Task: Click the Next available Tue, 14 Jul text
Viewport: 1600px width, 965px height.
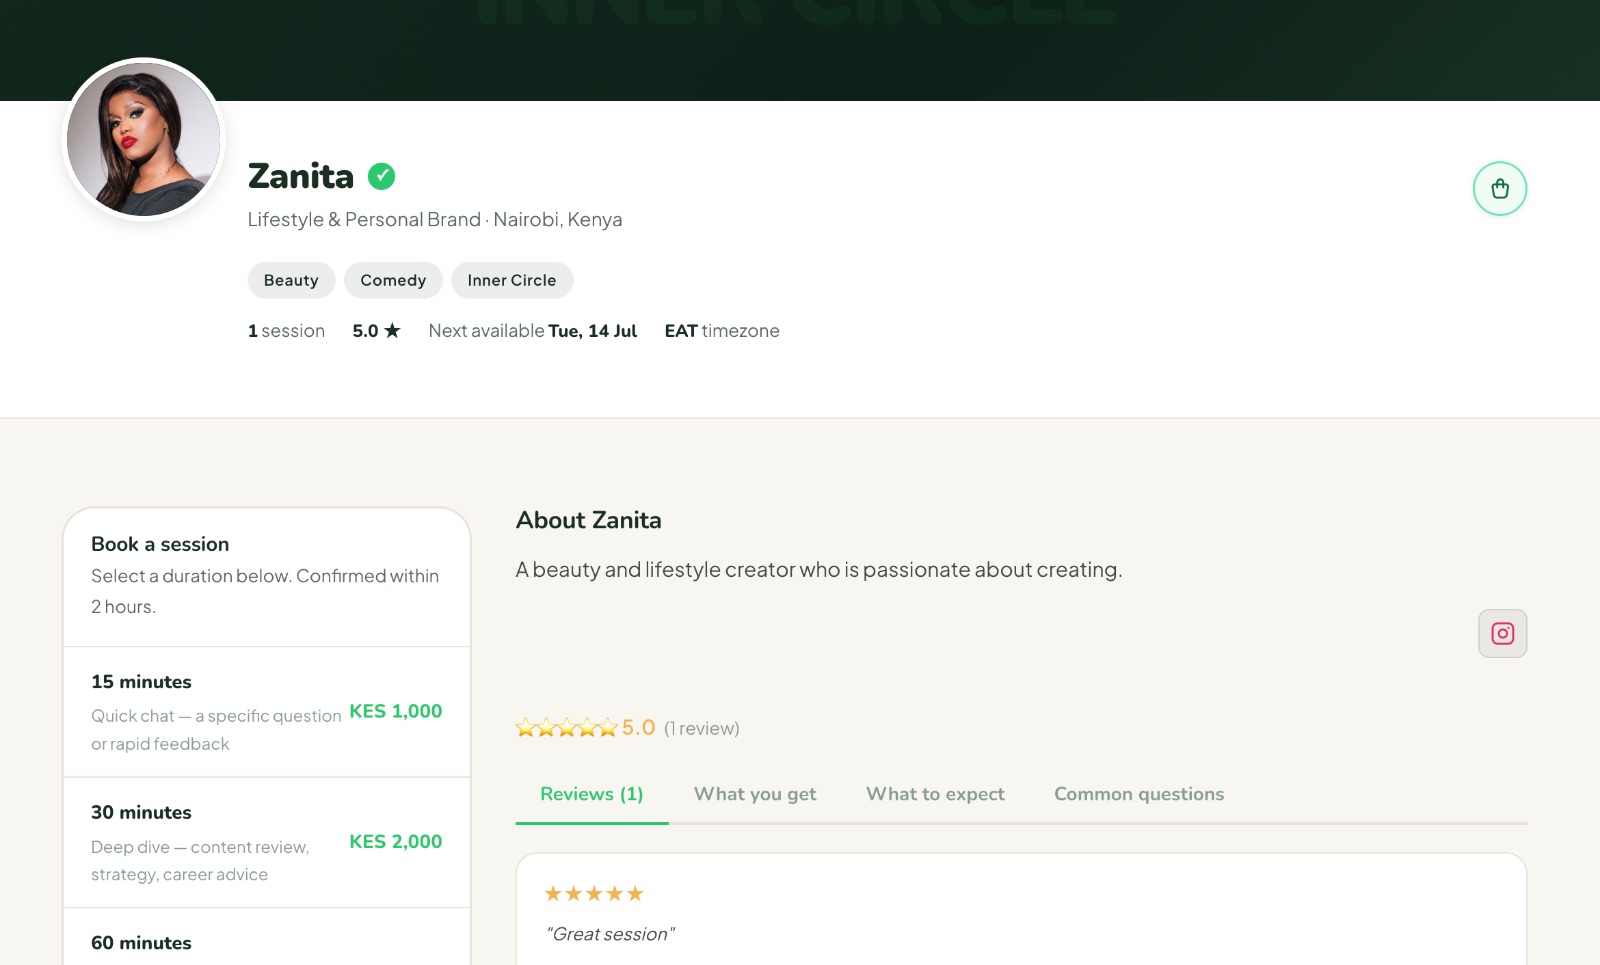Action: [x=532, y=330]
